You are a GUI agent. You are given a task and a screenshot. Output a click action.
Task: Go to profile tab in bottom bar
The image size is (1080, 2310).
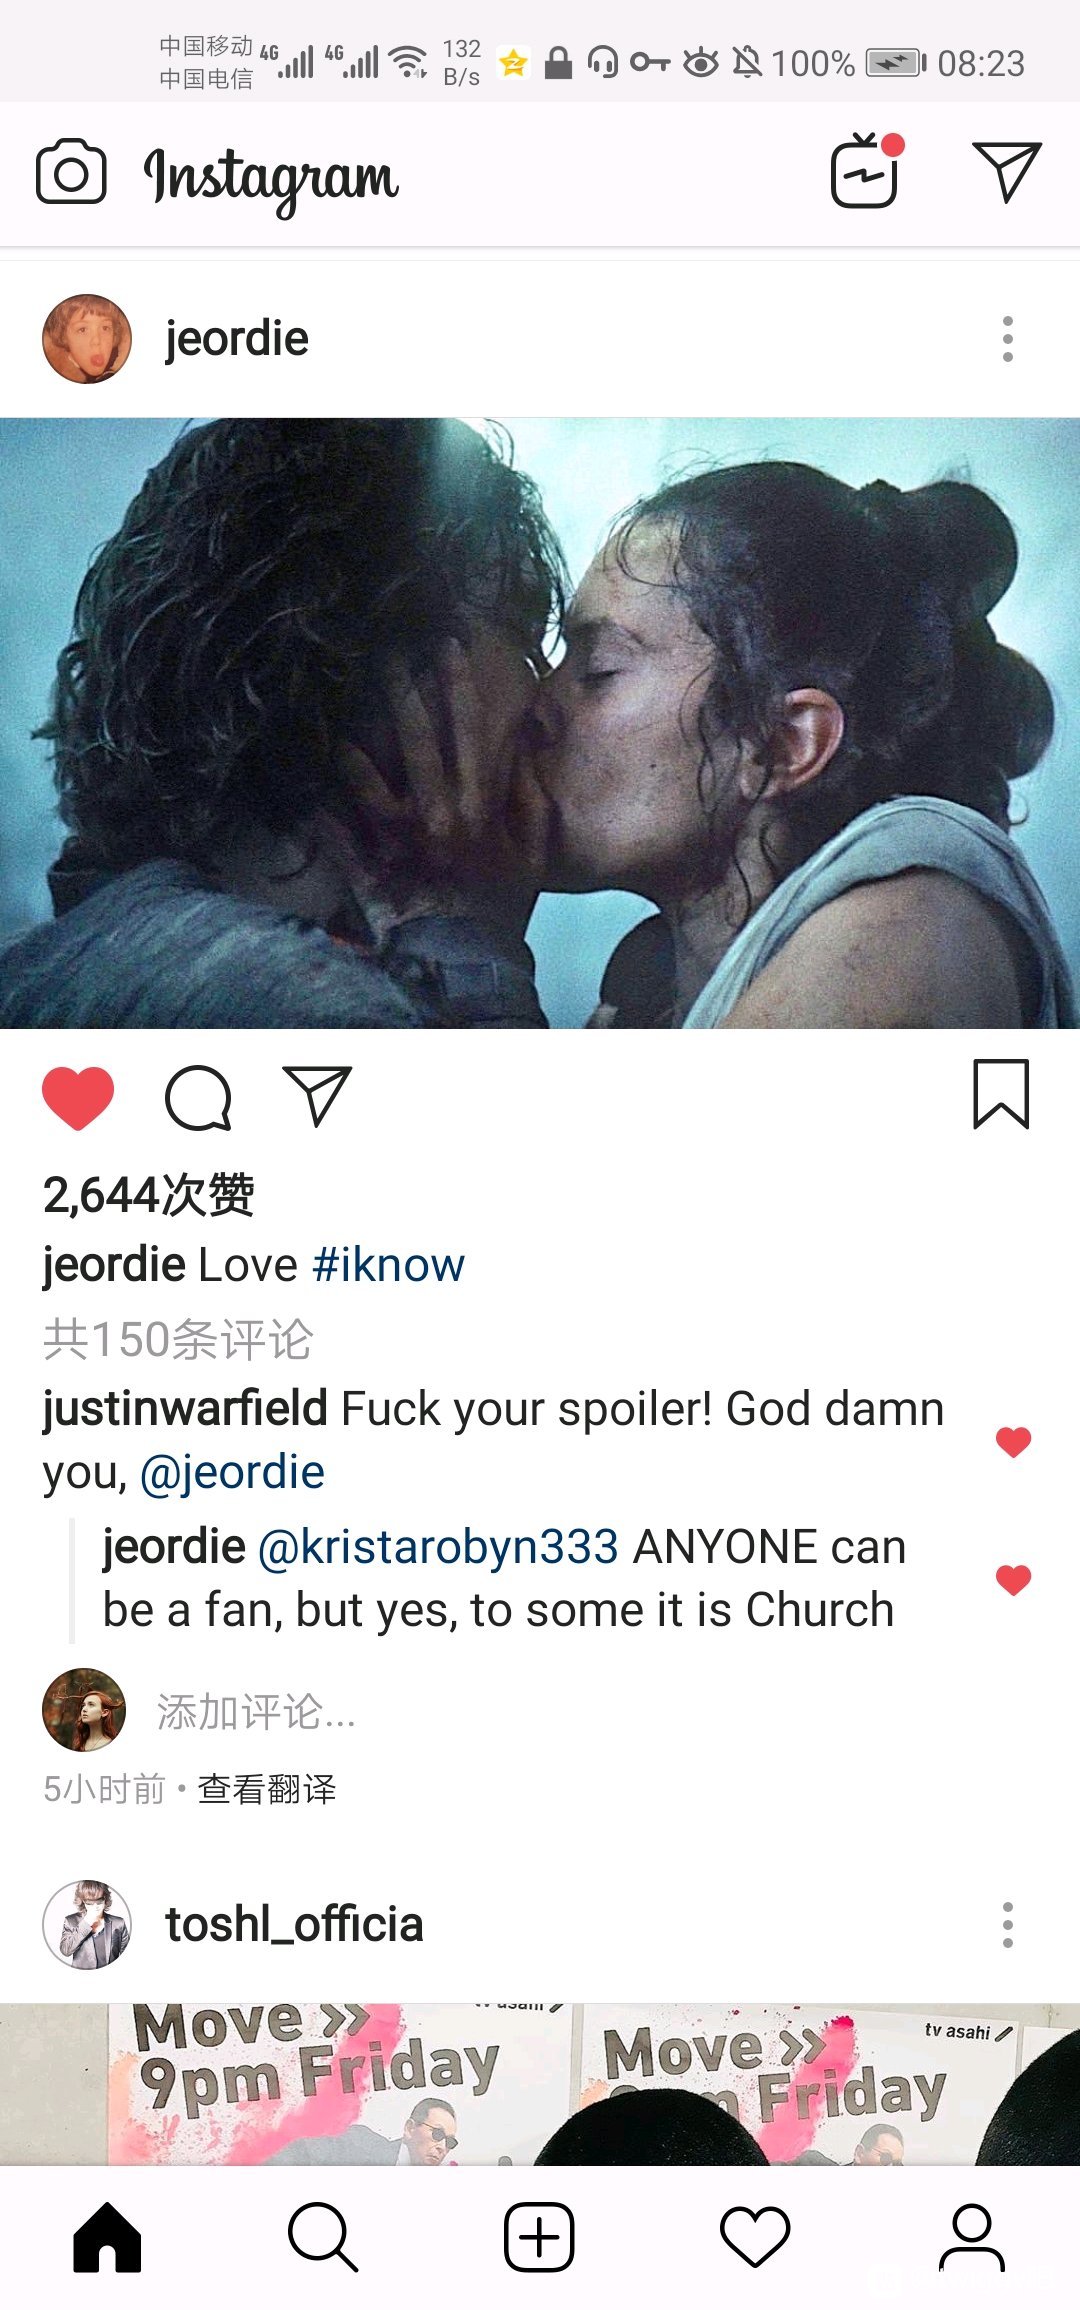point(971,2236)
